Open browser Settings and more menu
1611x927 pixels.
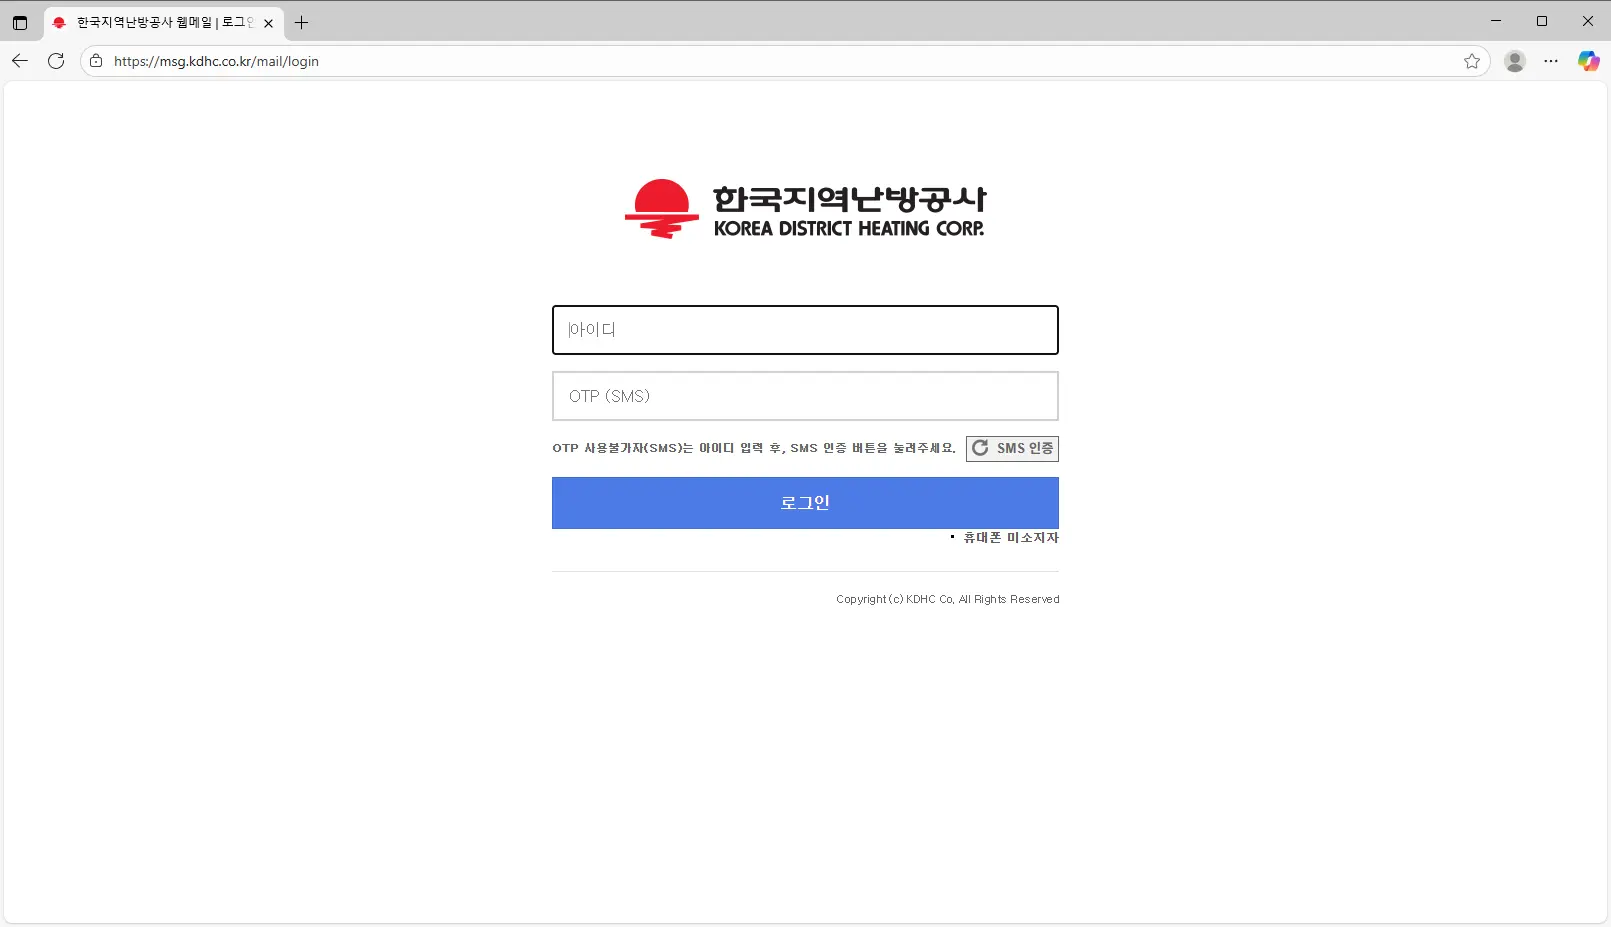1550,61
